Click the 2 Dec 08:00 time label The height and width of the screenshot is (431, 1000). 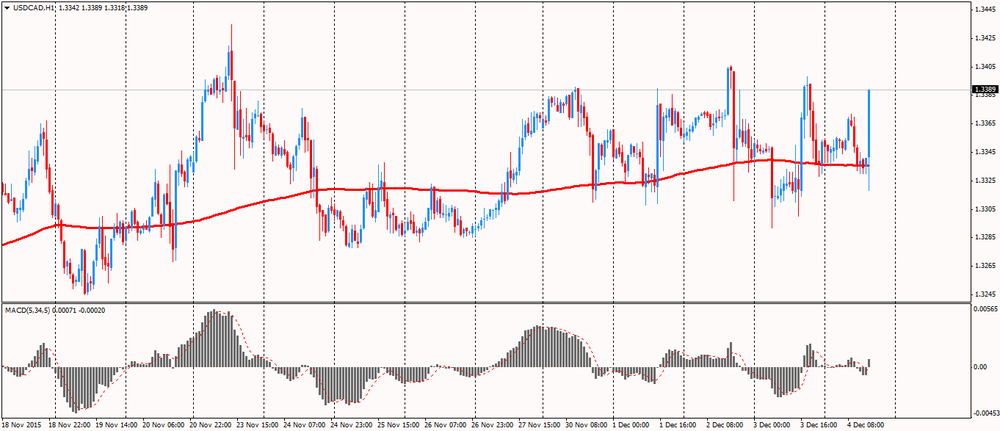coord(726,423)
